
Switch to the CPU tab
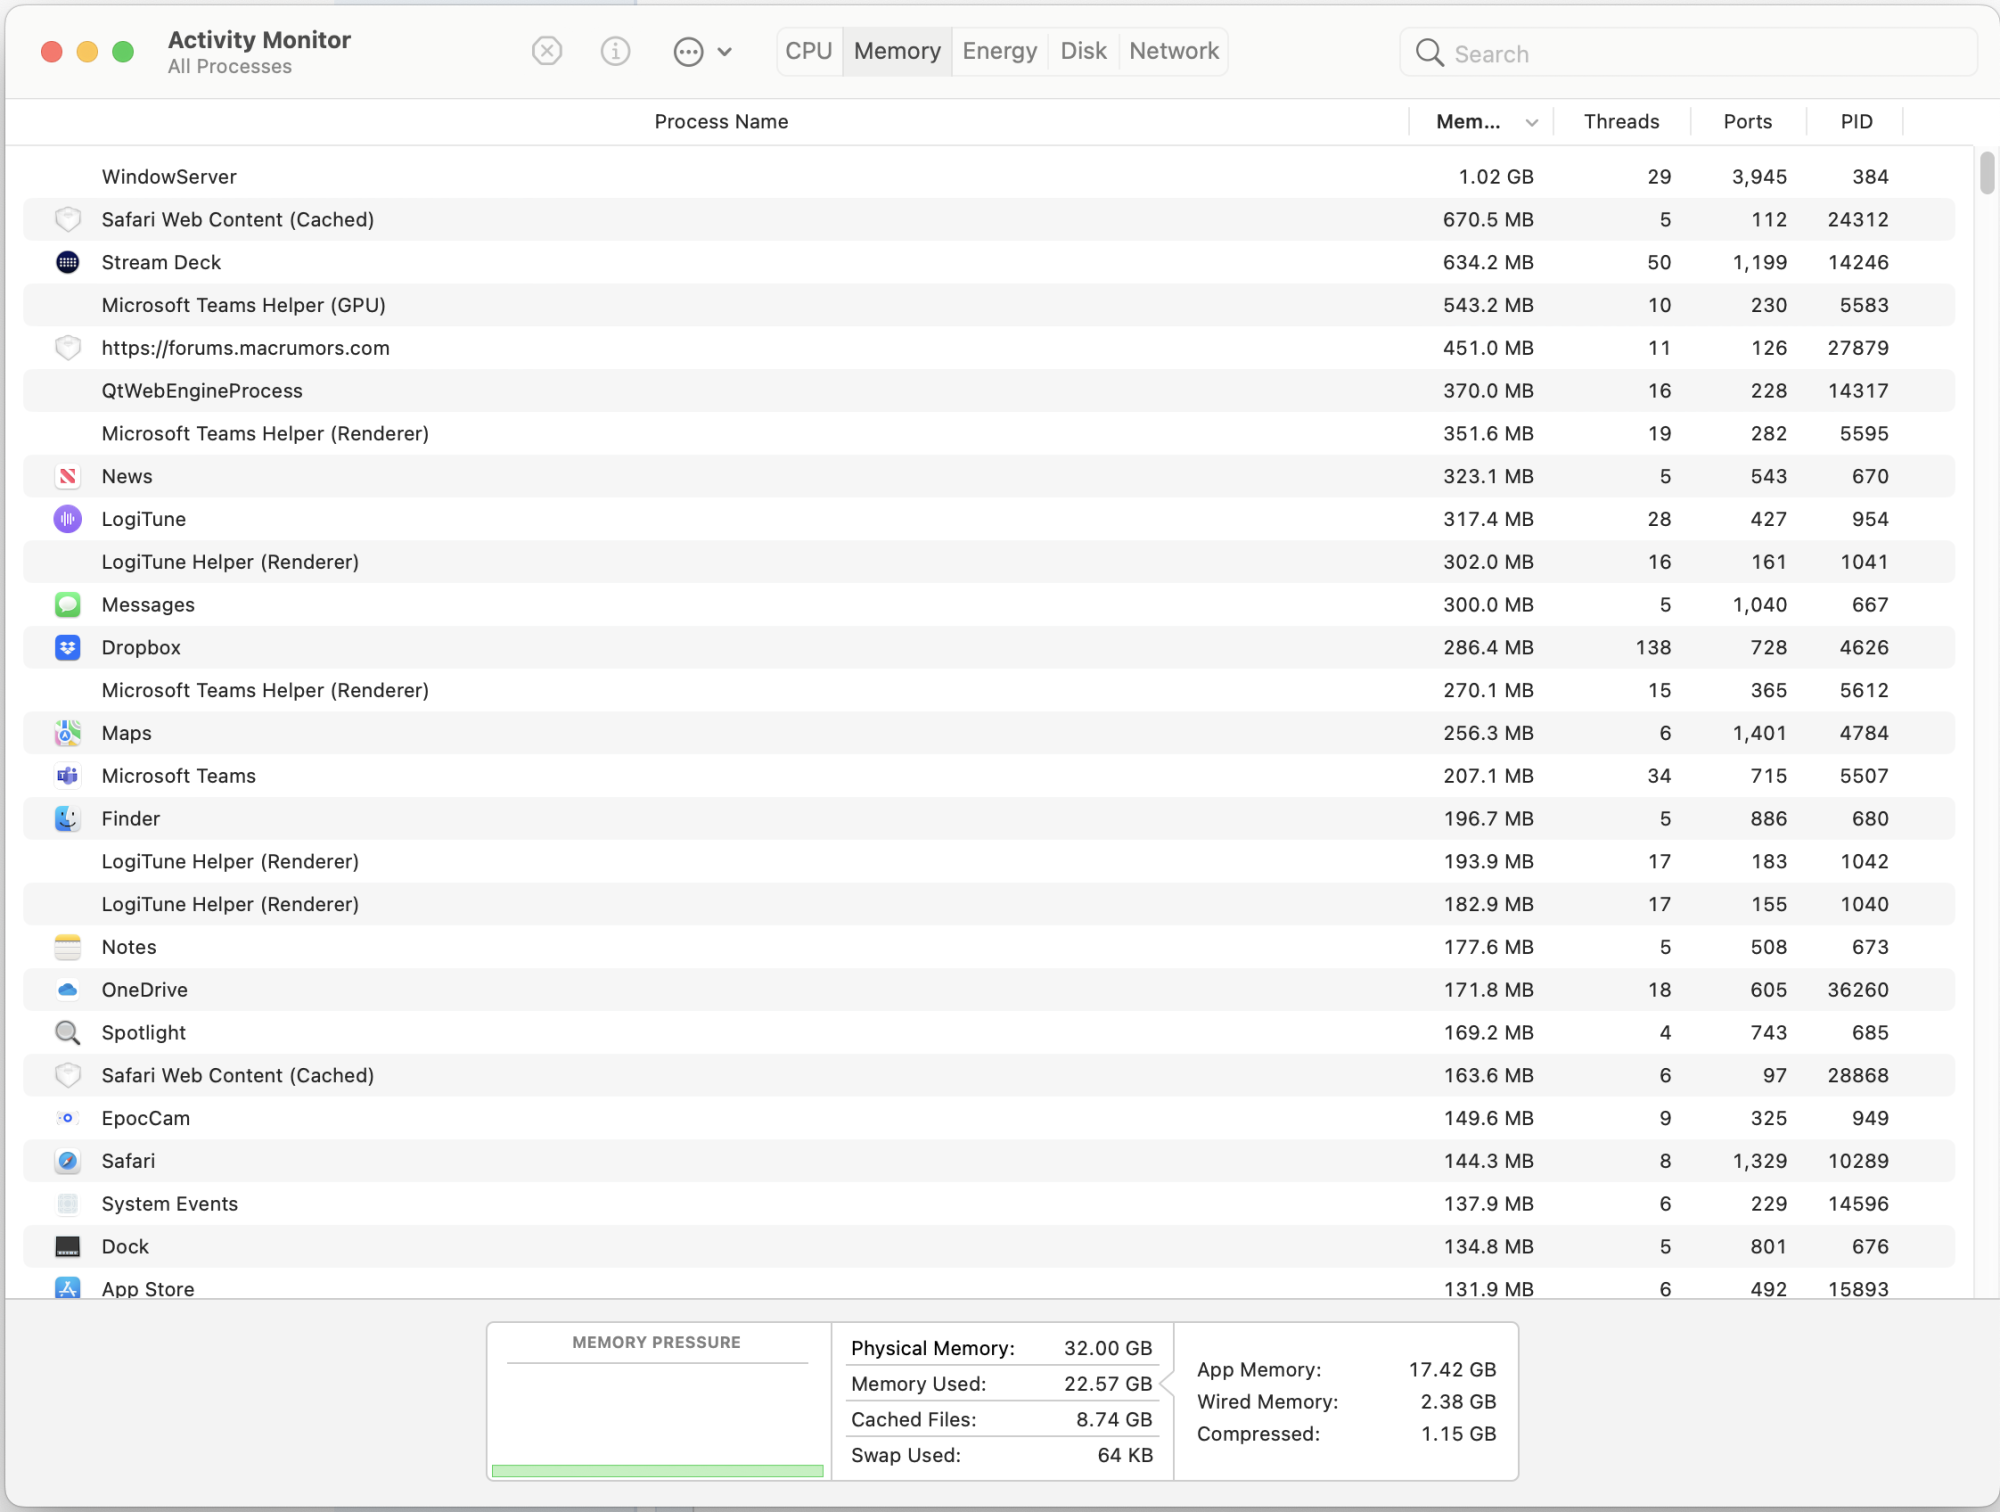point(809,51)
